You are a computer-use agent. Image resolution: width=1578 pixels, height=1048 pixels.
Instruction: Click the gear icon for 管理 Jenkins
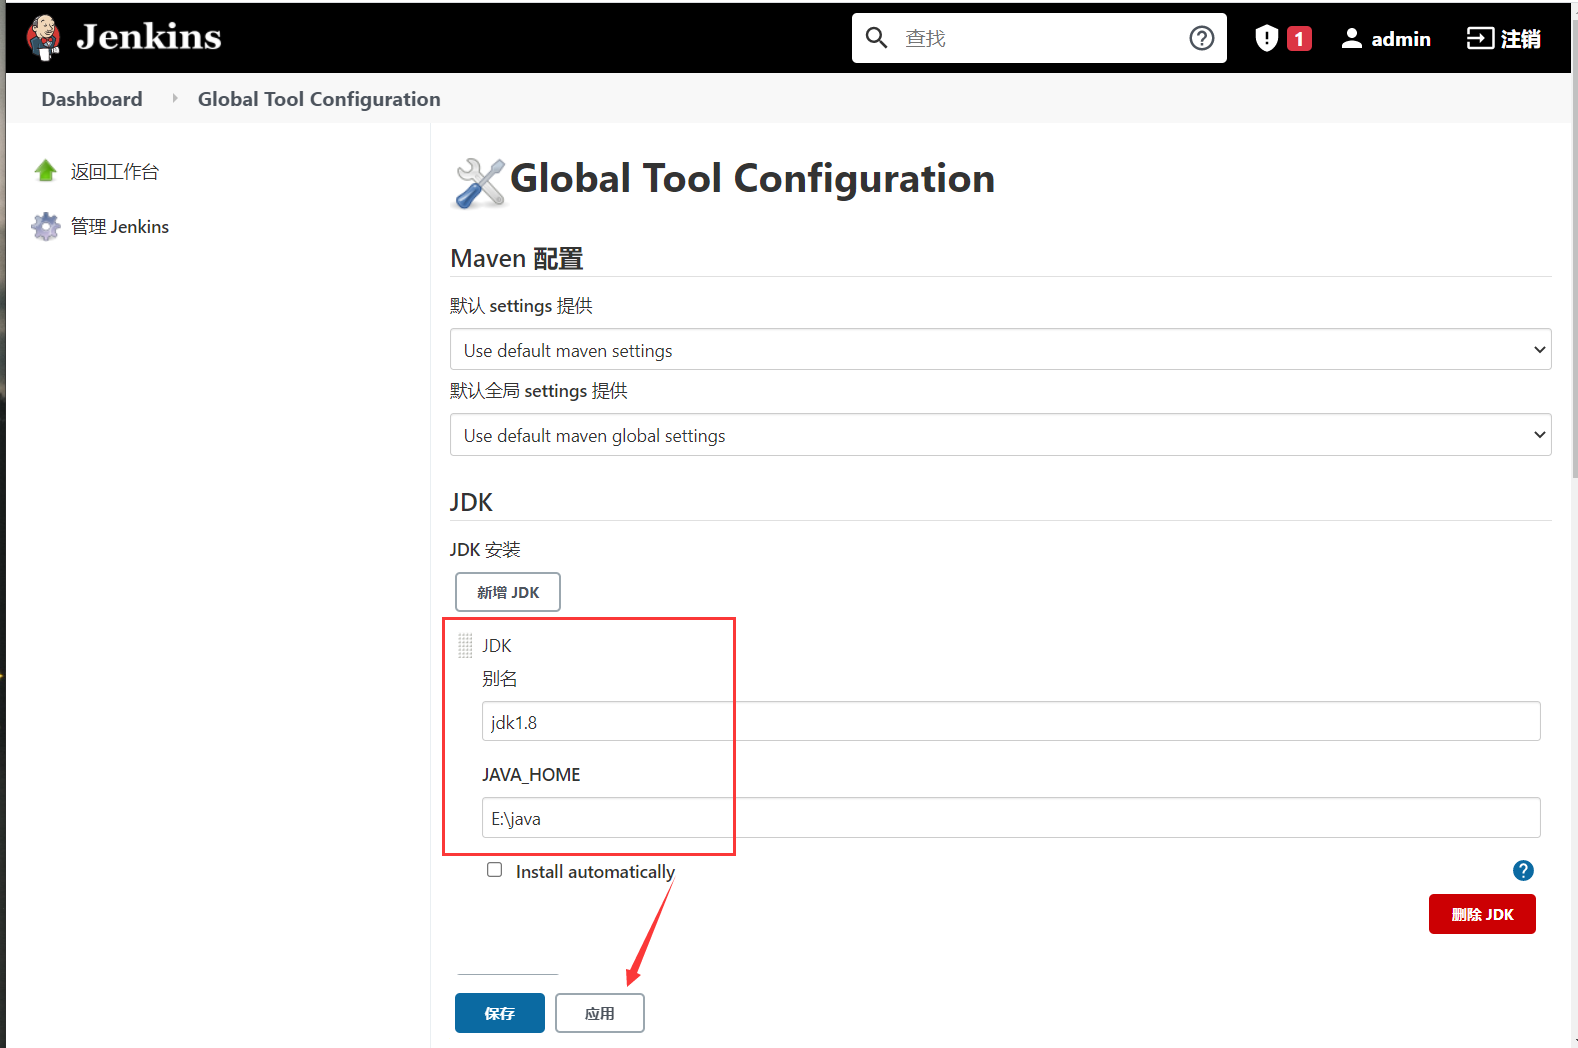click(x=45, y=226)
